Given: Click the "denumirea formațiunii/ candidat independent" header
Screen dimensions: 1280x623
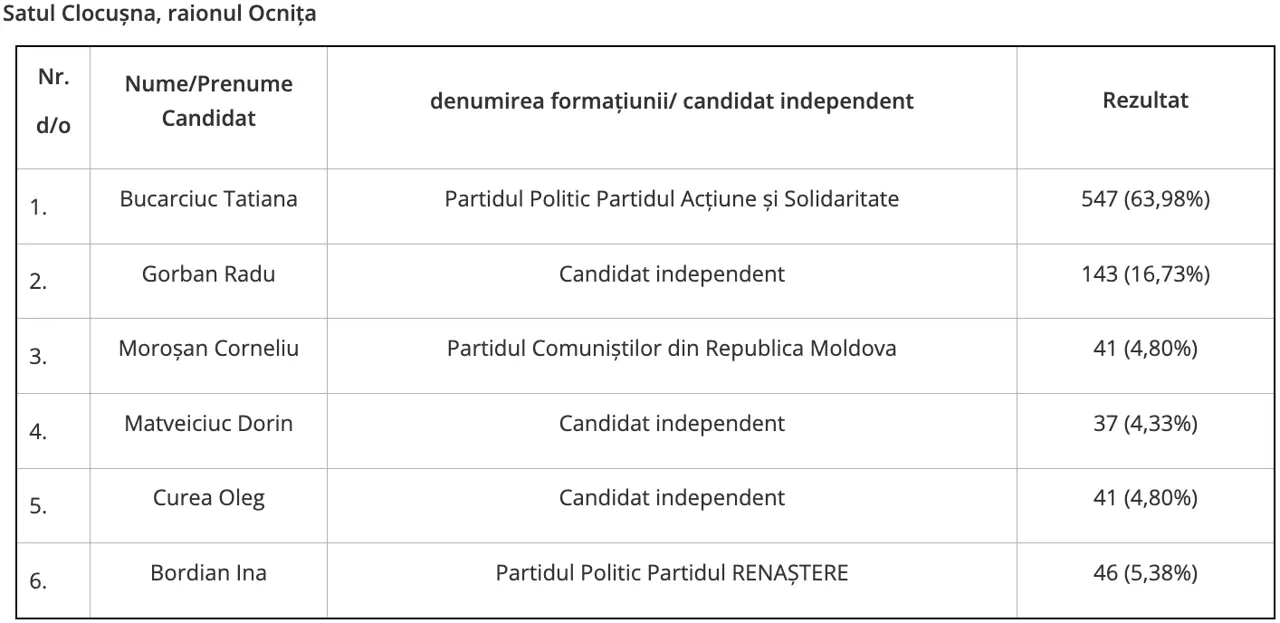Looking at the screenshot, I should point(671,101).
